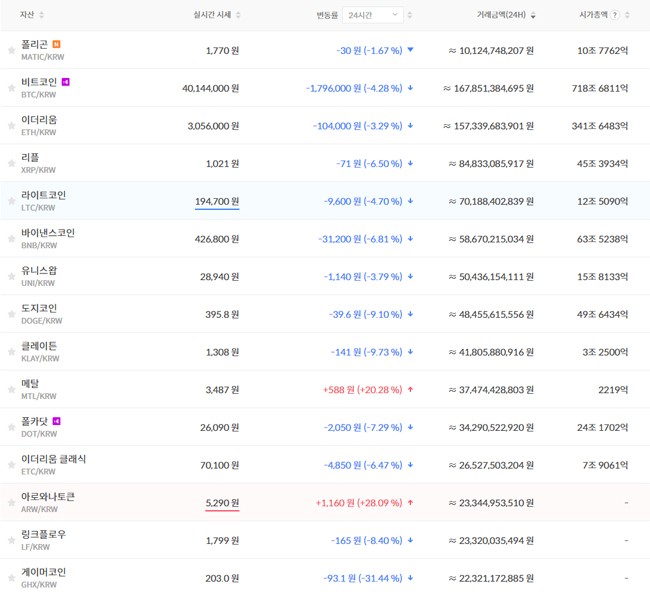Toggle favorite star for 클레이튼 KLAY/KRW

(x=12, y=352)
